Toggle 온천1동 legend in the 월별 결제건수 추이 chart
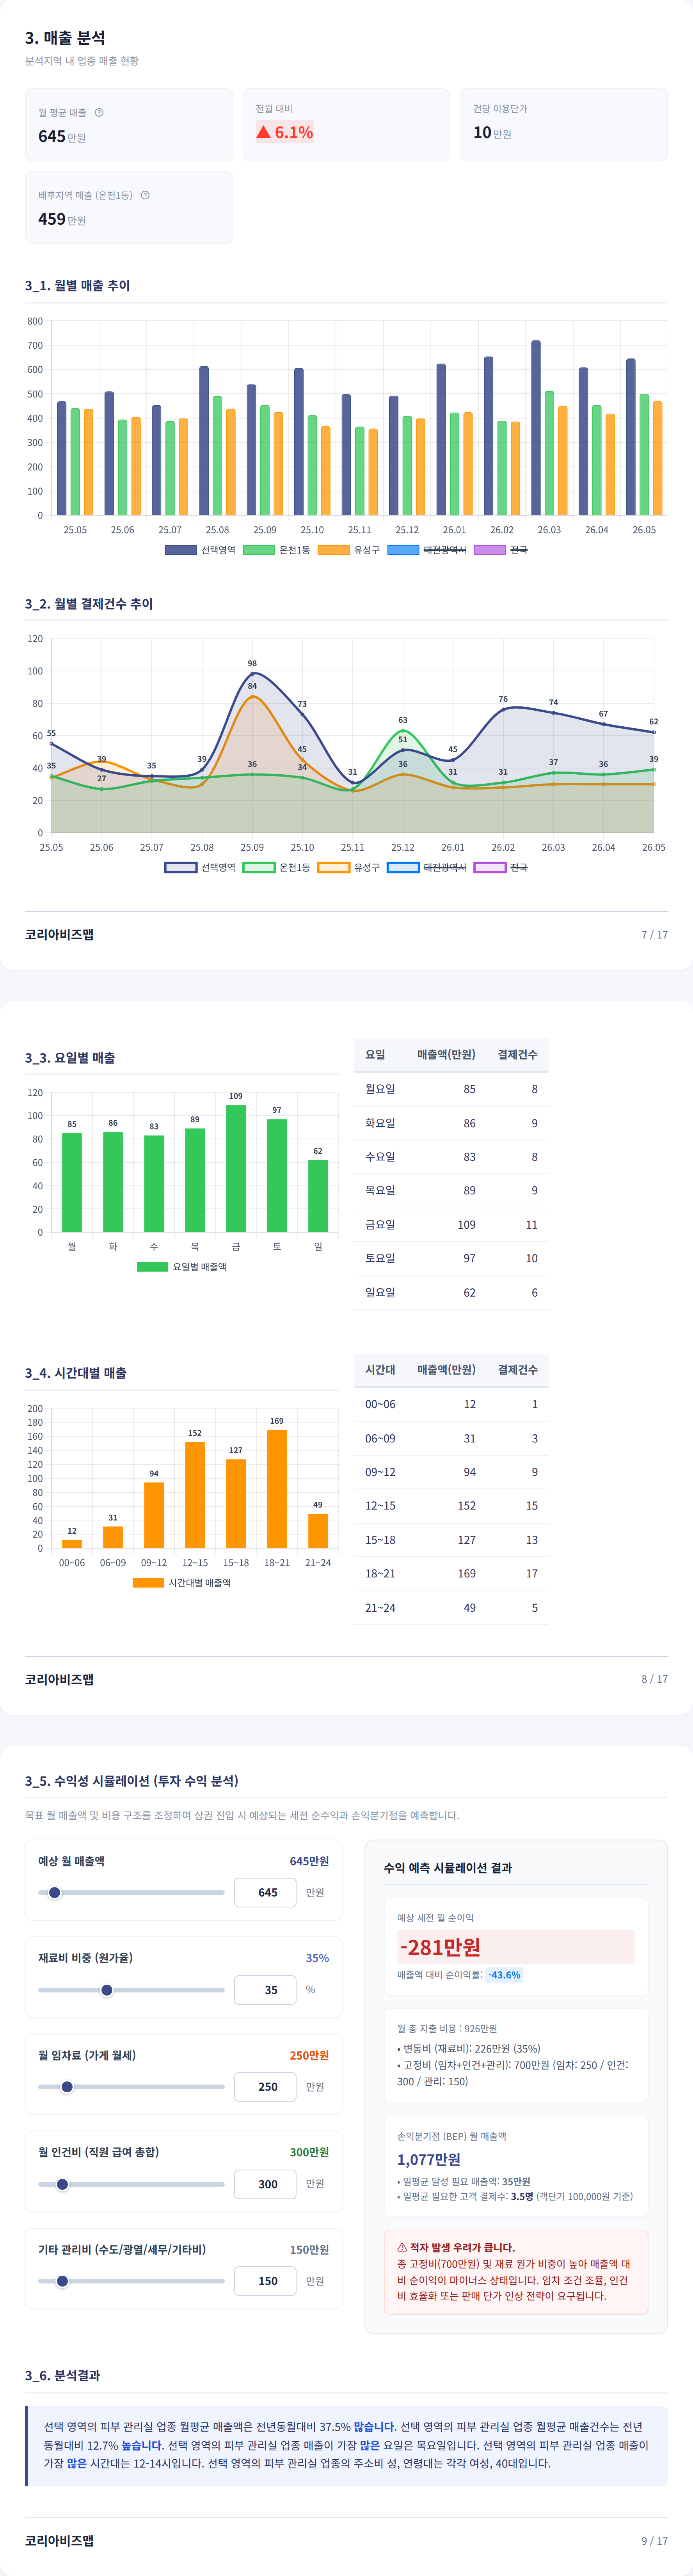693x2576 pixels. point(277,867)
